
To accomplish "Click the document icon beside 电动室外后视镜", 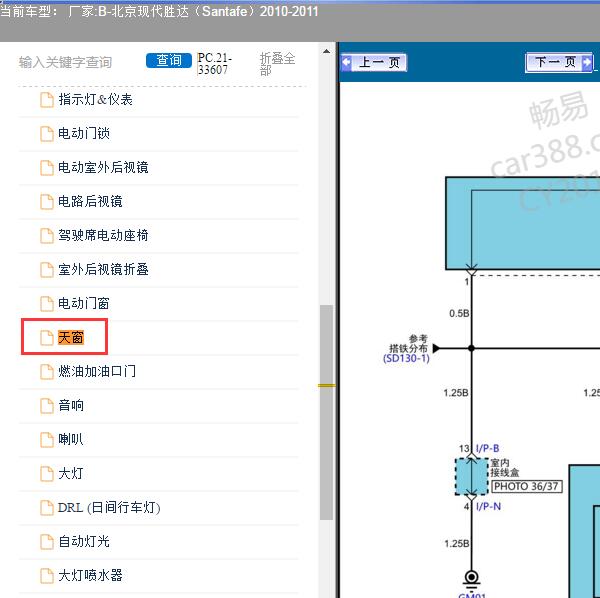I will [46, 168].
